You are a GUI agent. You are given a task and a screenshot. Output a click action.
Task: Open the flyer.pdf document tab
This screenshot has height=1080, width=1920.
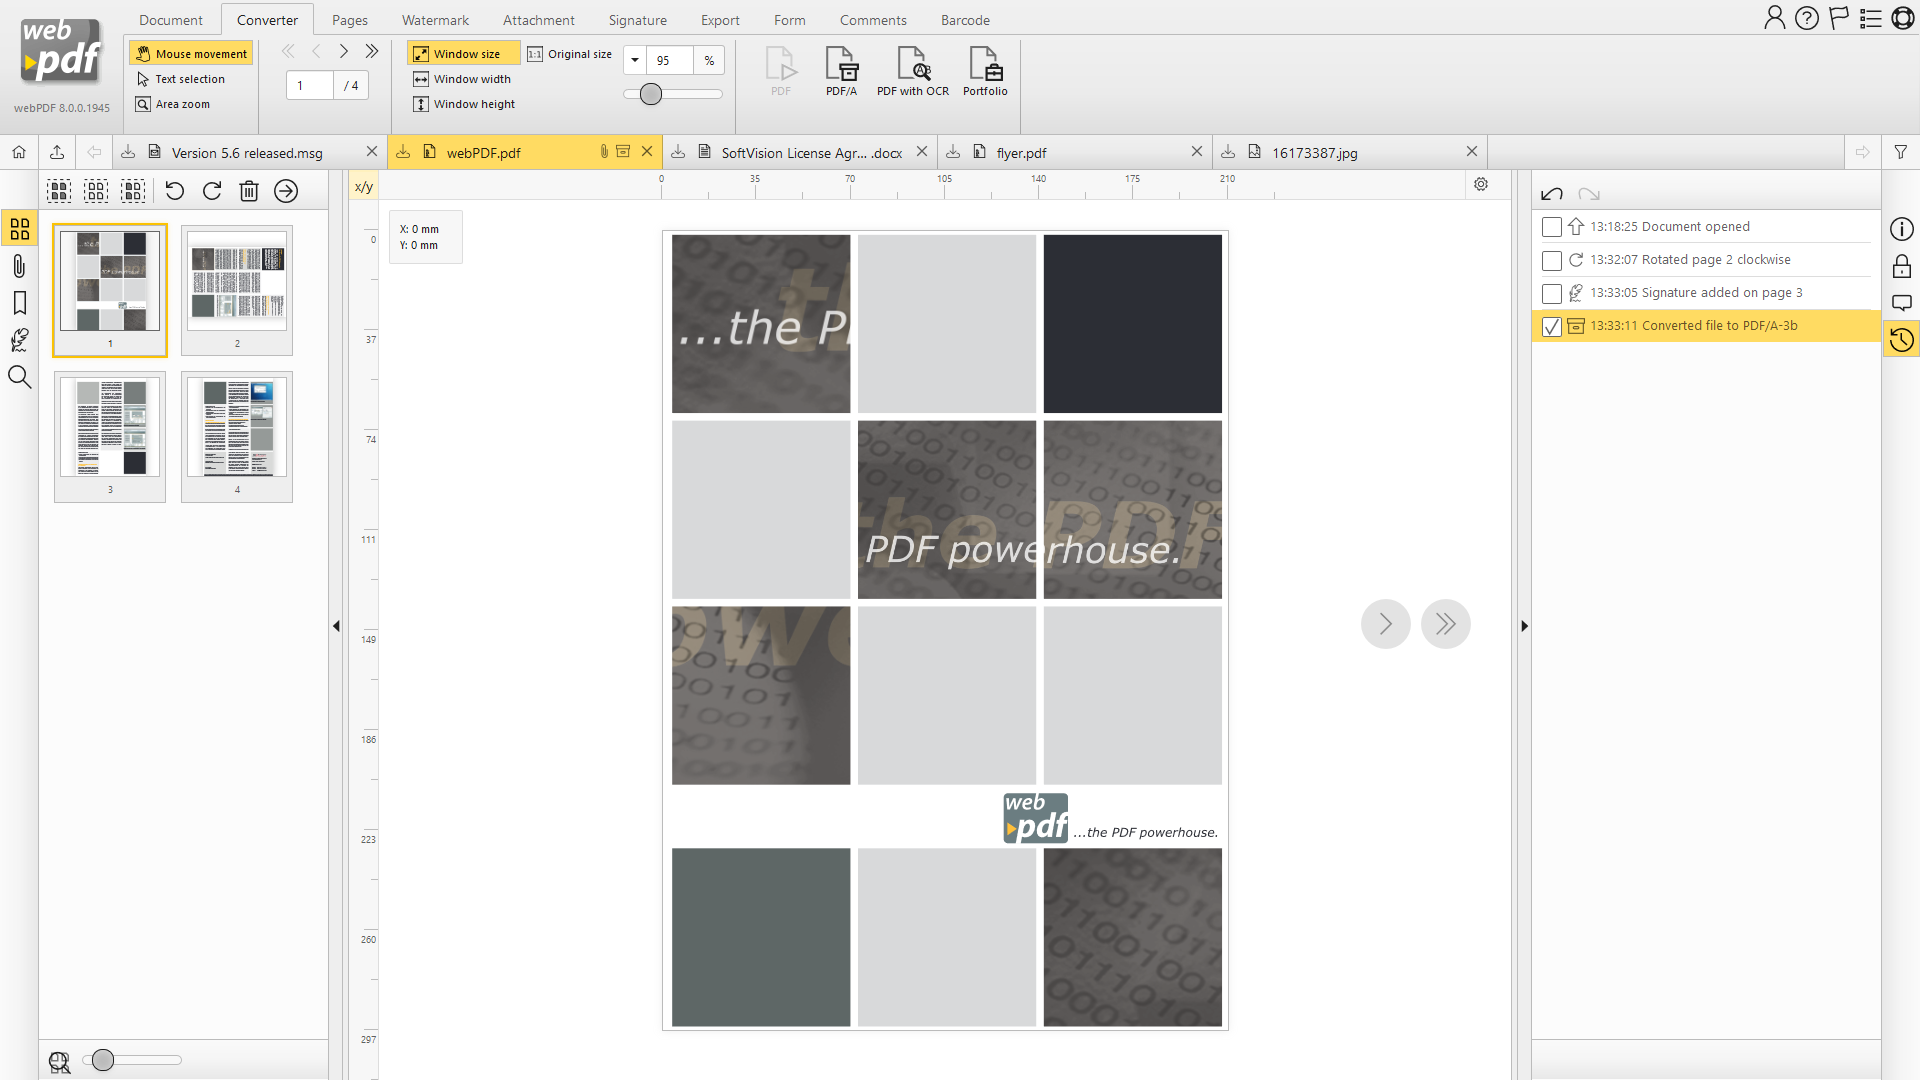[1021, 153]
